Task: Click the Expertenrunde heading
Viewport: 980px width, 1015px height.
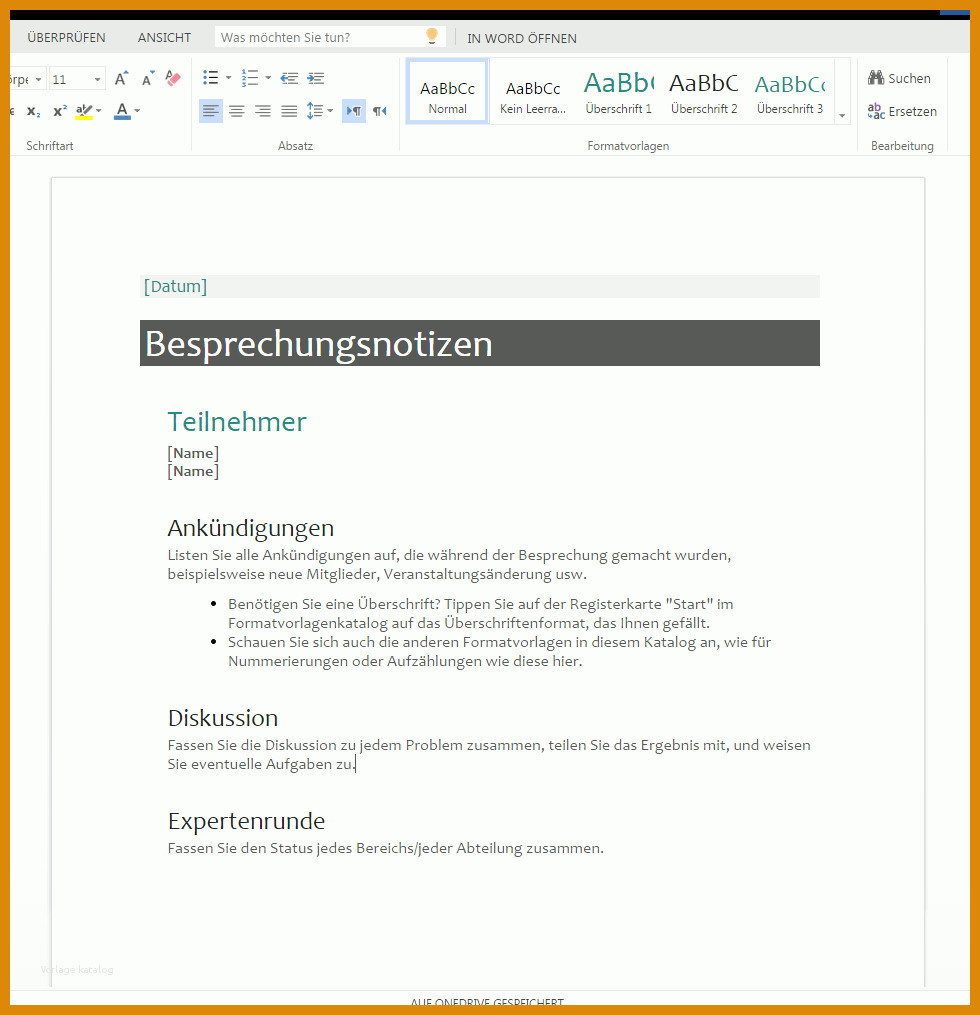Action: 246,821
